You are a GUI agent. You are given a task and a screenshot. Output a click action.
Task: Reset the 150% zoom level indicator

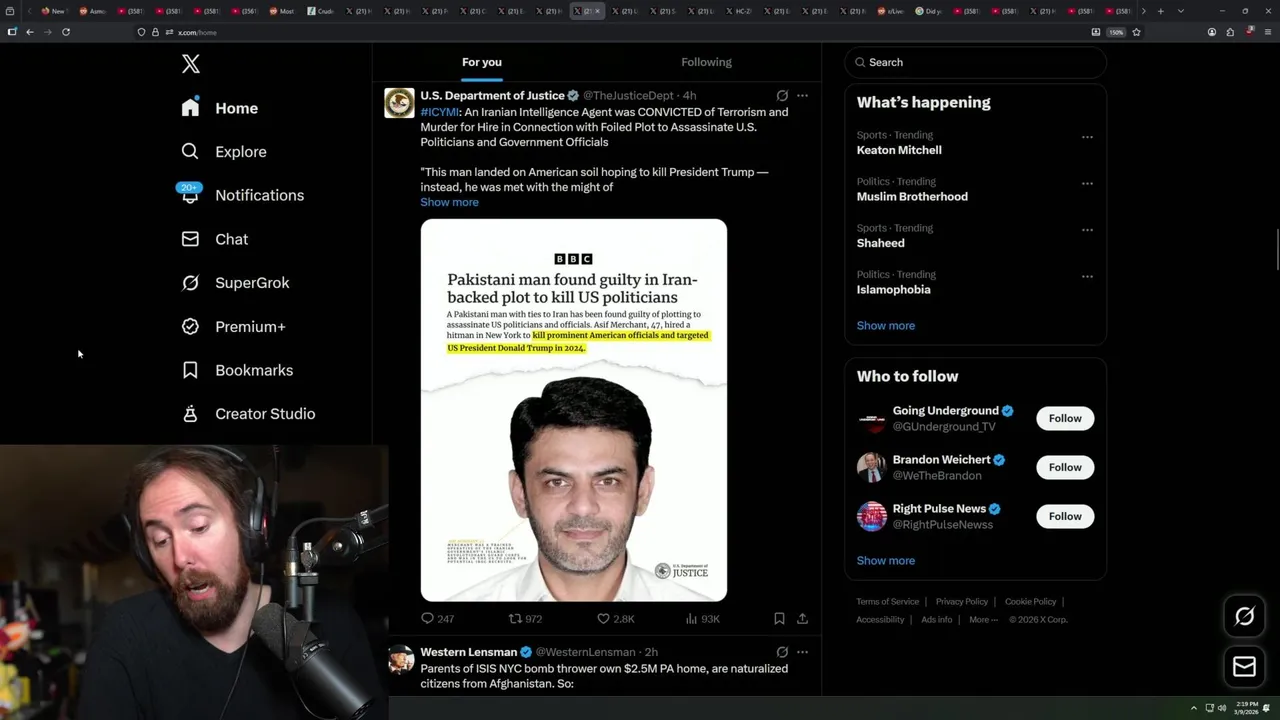1116,32
